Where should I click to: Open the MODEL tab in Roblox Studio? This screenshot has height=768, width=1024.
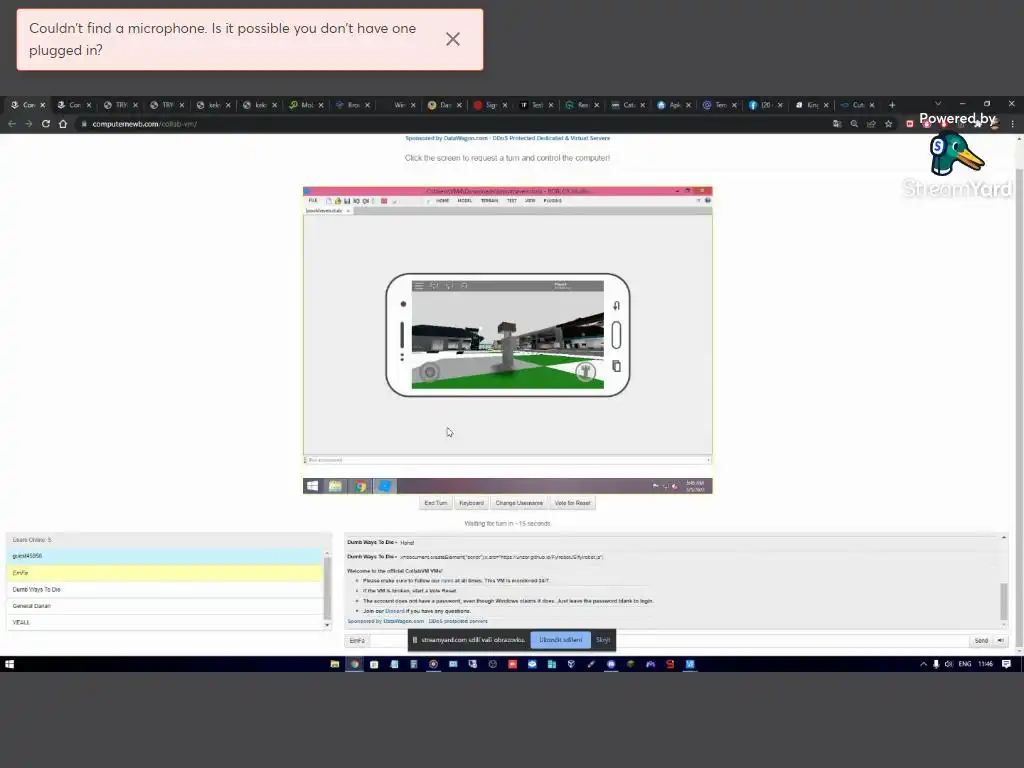pos(464,200)
